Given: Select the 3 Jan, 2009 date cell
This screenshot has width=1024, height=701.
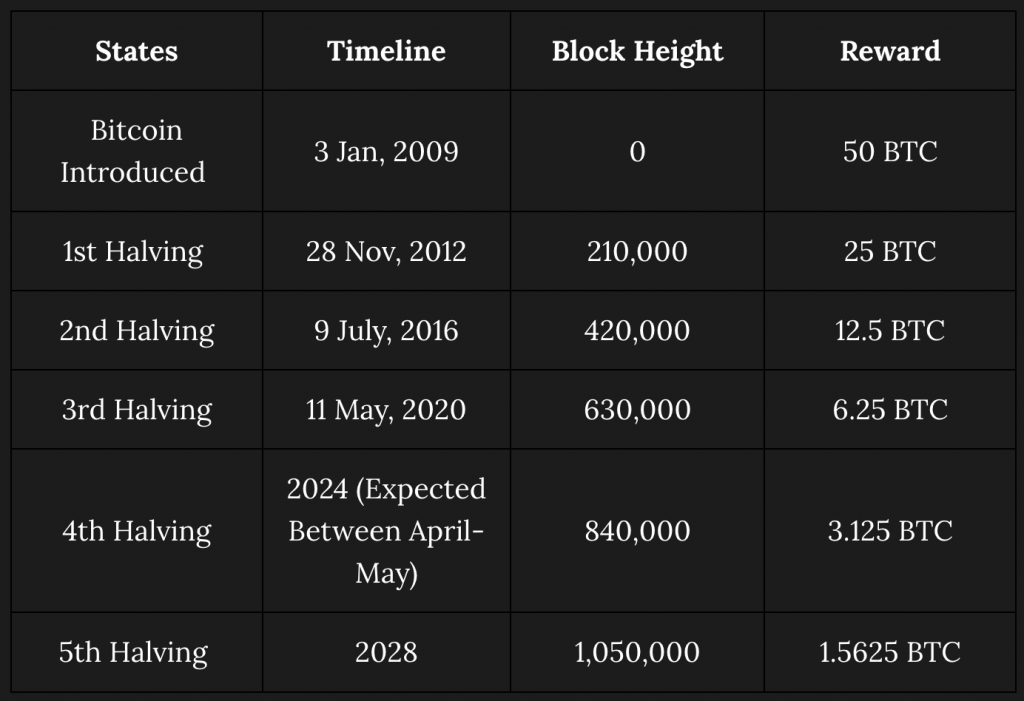Looking at the screenshot, I should 386,151.
